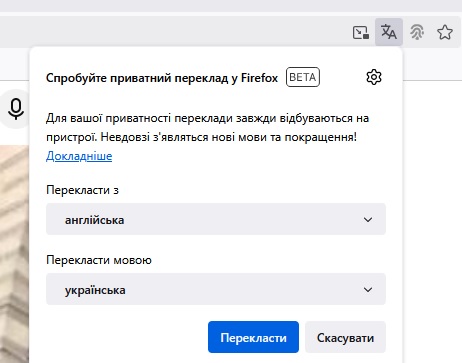This screenshot has width=462, height=363.
Task: Open the Докладніше link
Action: coord(79,156)
